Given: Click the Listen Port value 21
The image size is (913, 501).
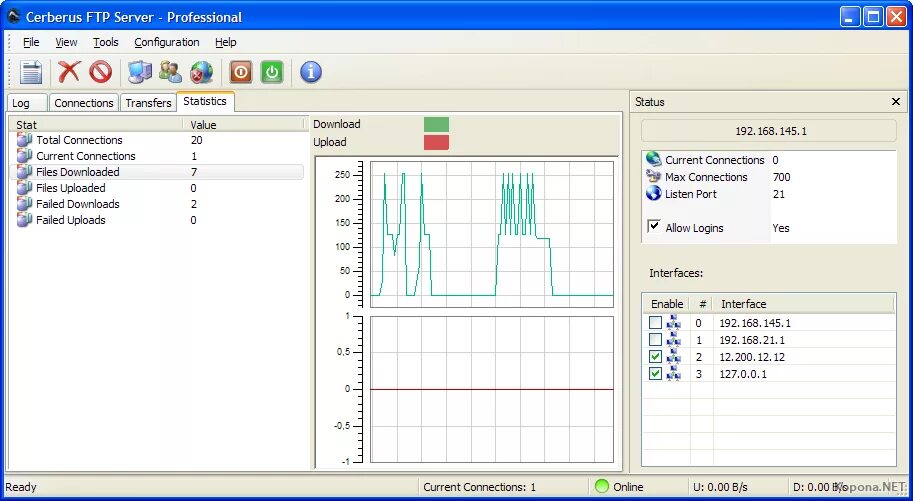Looking at the screenshot, I should (x=778, y=194).
